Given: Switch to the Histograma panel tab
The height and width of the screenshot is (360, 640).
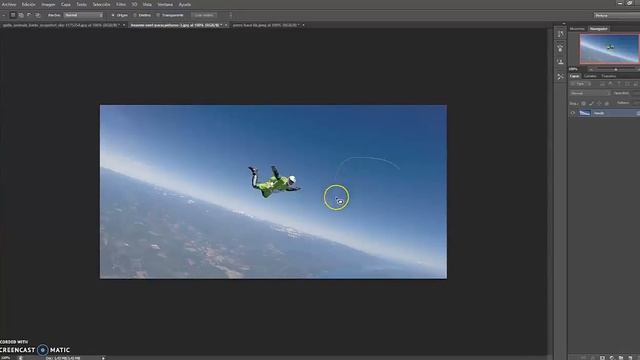Looking at the screenshot, I should click(x=577, y=29).
